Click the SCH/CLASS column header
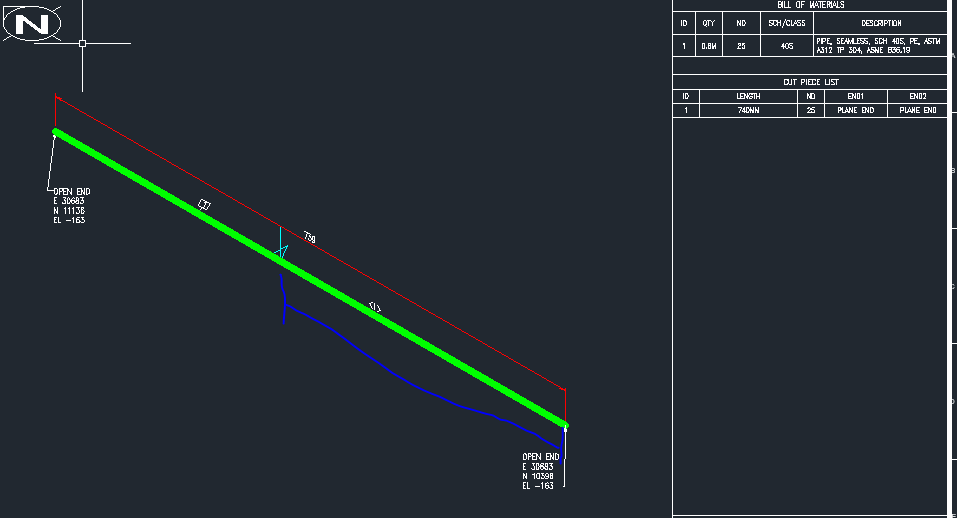957x518 pixels. click(787, 23)
